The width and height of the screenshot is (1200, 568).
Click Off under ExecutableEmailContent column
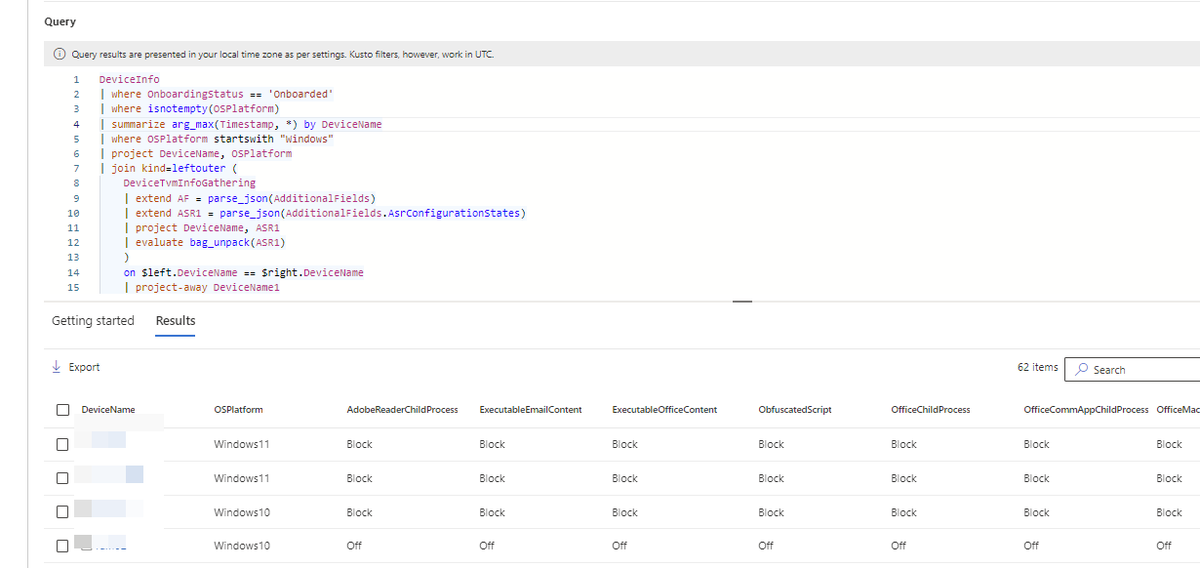pyautogui.click(x=487, y=546)
